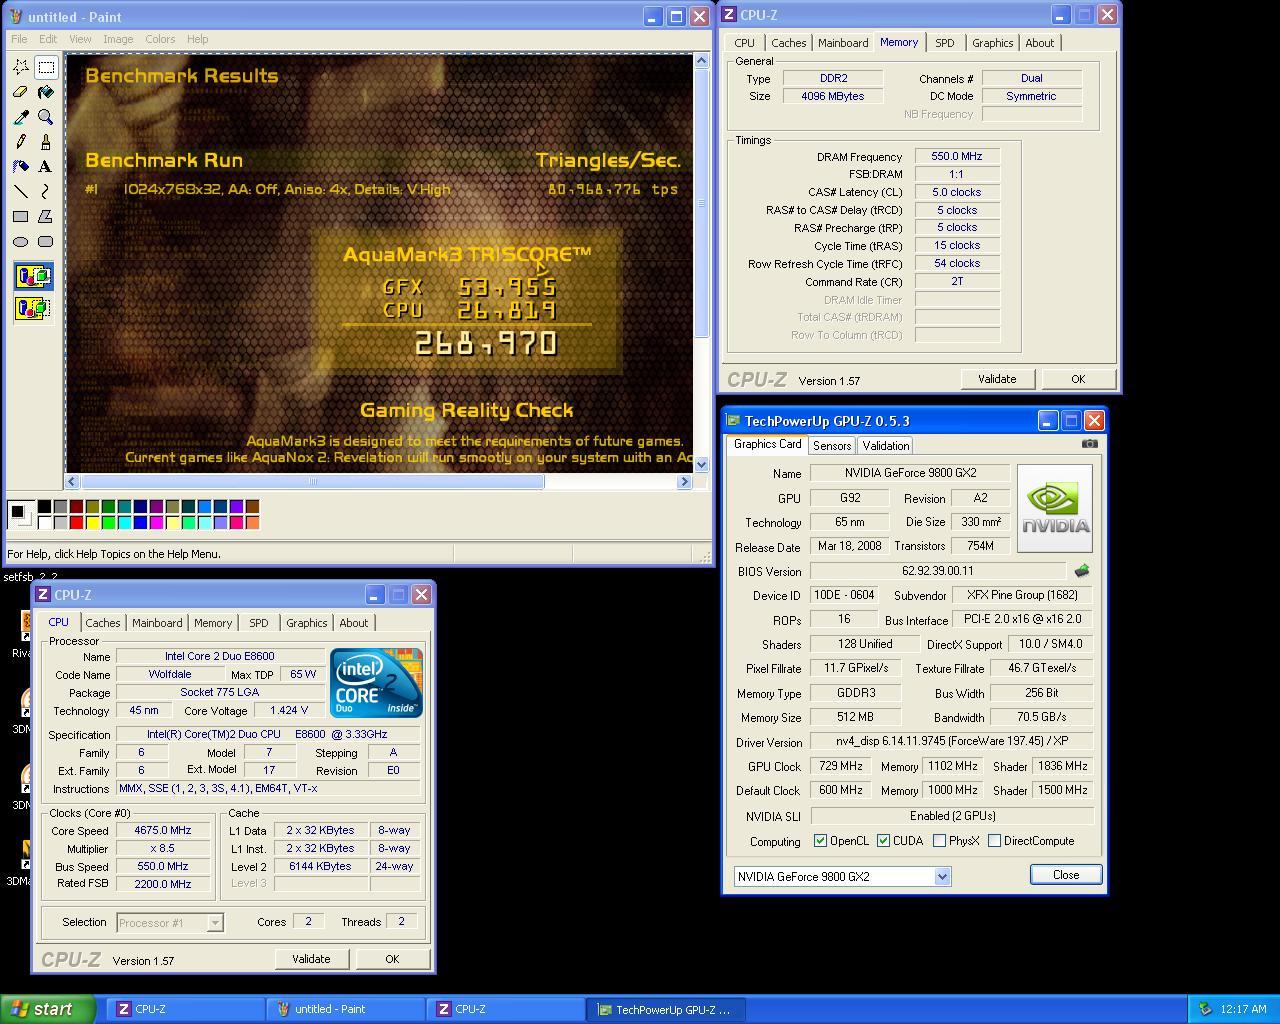Open the Graphics tab in the CPU-Z processor window

(306, 623)
